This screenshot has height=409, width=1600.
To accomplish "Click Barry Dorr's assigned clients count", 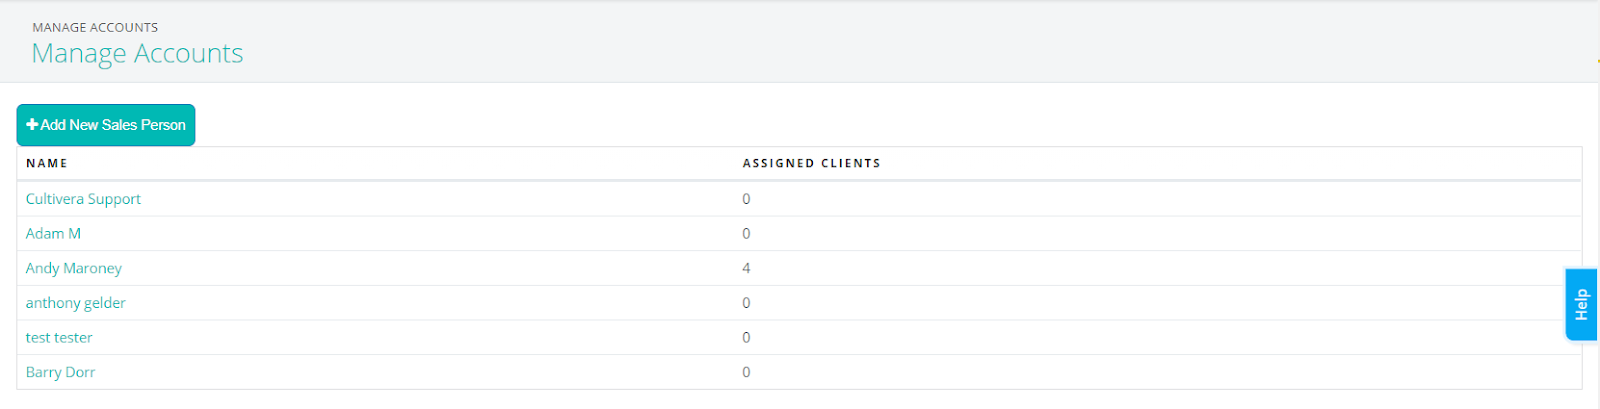I will pyautogui.click(x=746, y=372).
